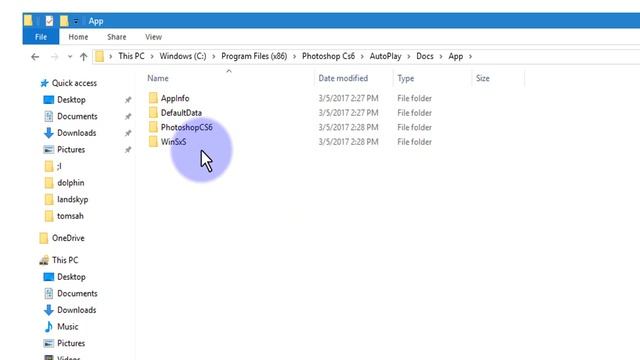Click the Forward navigation arrow
Viewport: 640px width, 360px height.
pyautogui.click(x=54, y=56)
